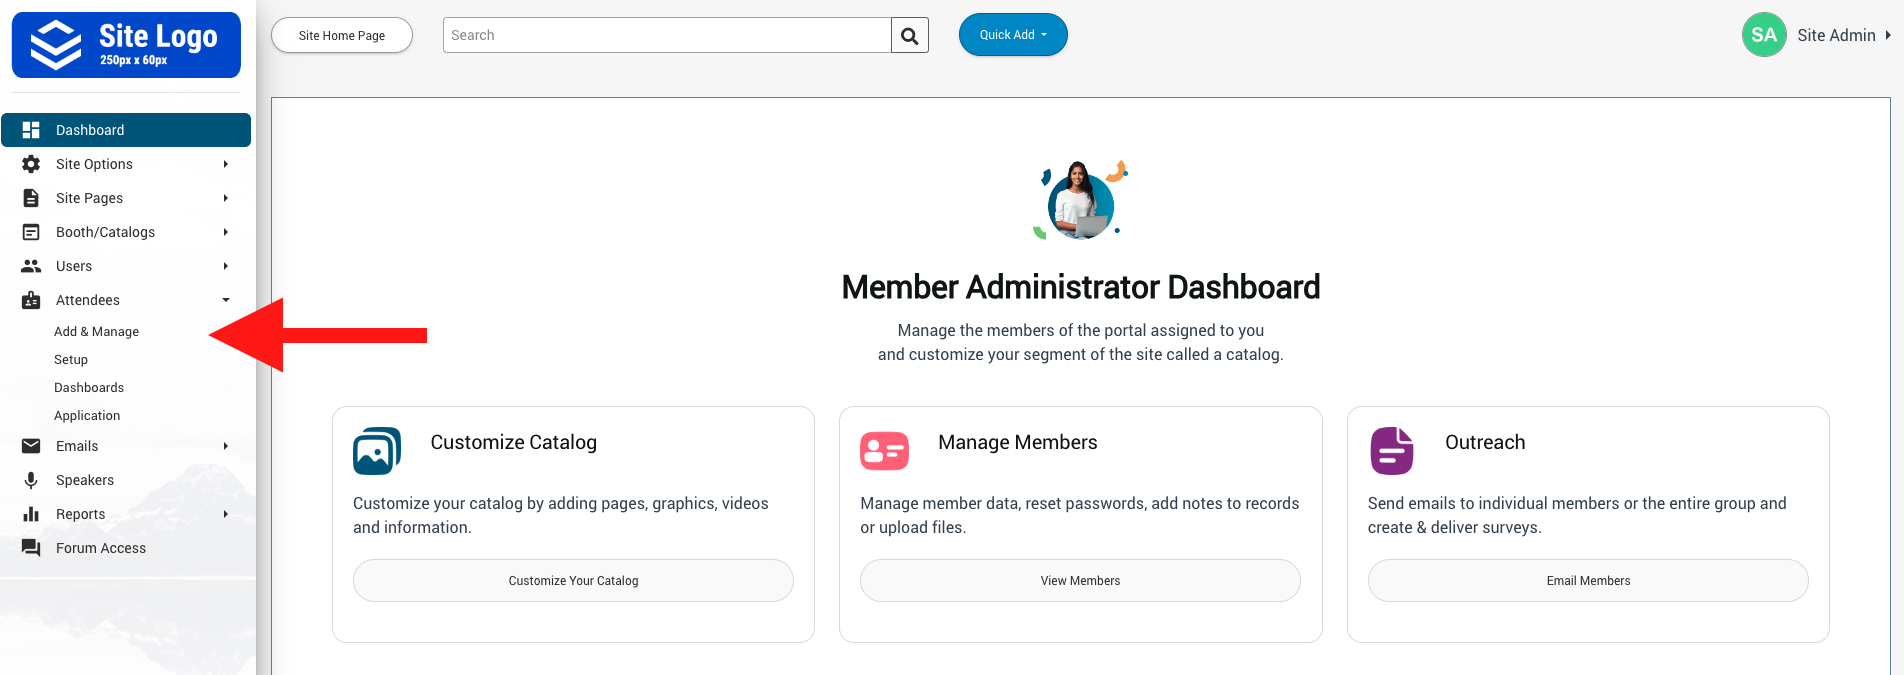Click the Reports bar chart icon

point(31,514)
